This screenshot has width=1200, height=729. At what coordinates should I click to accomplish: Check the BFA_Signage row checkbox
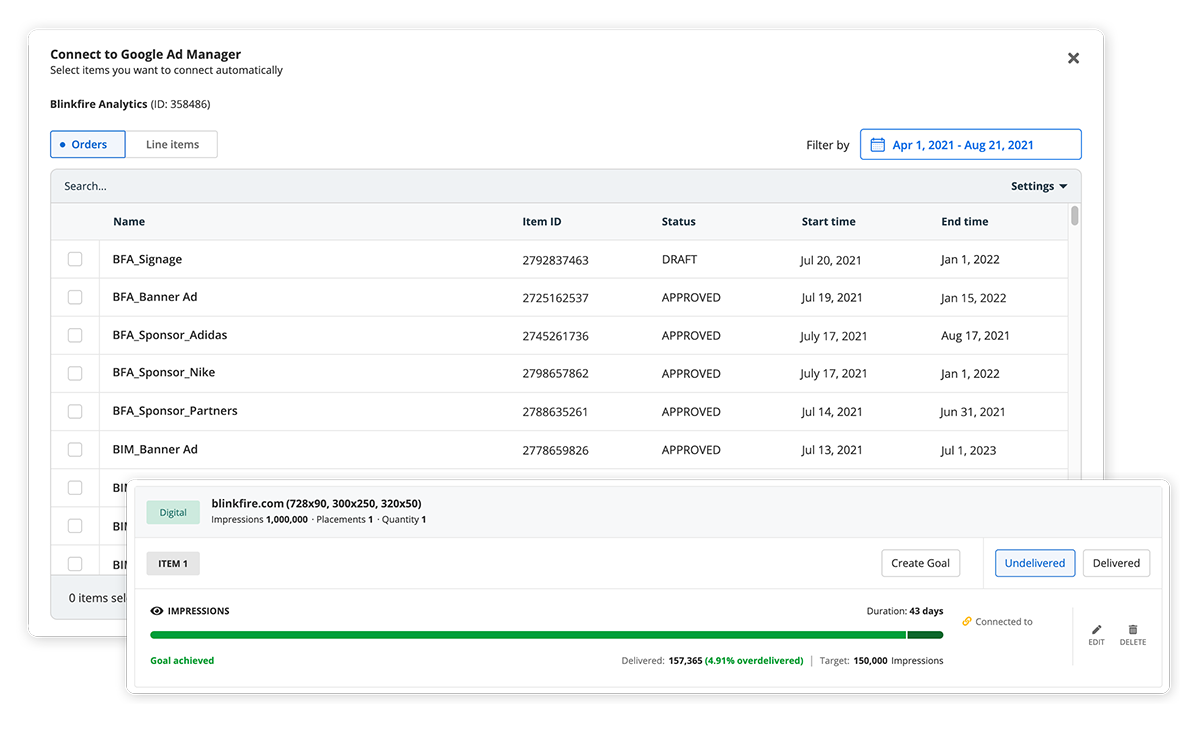pos(75,260)
